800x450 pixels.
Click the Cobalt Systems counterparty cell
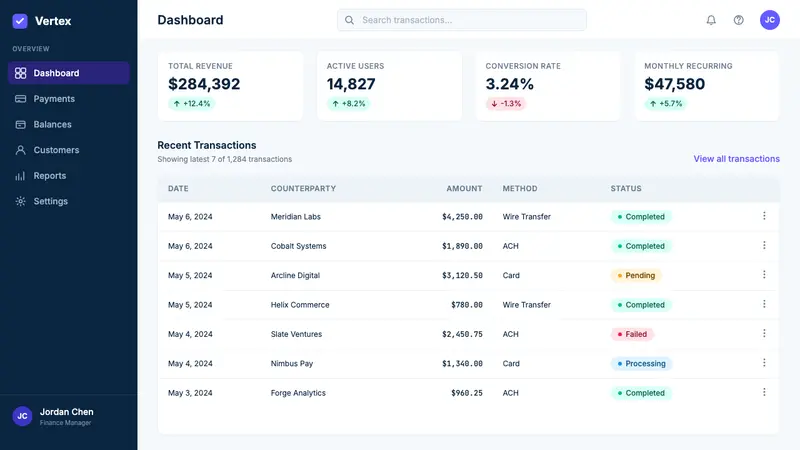(298, 246)
